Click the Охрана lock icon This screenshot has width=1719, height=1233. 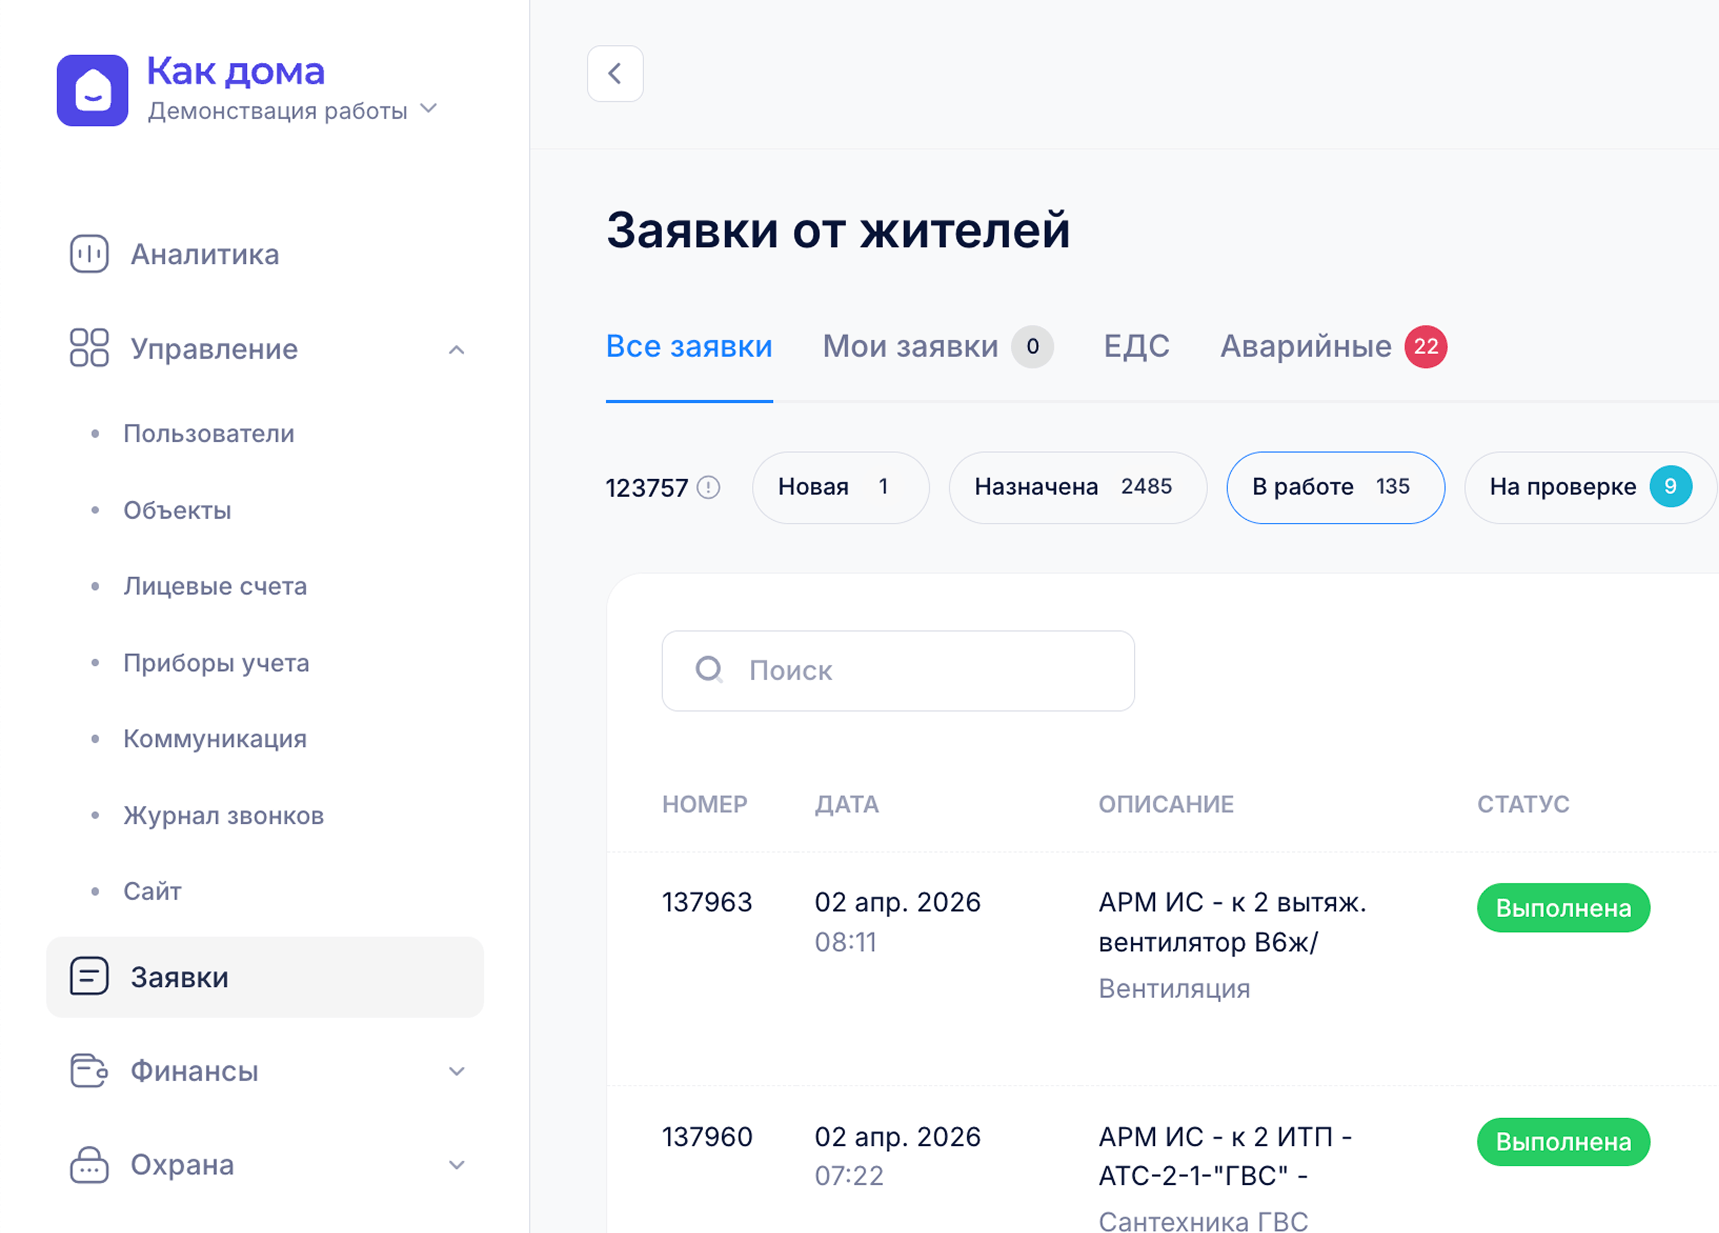coord(89,1164)
